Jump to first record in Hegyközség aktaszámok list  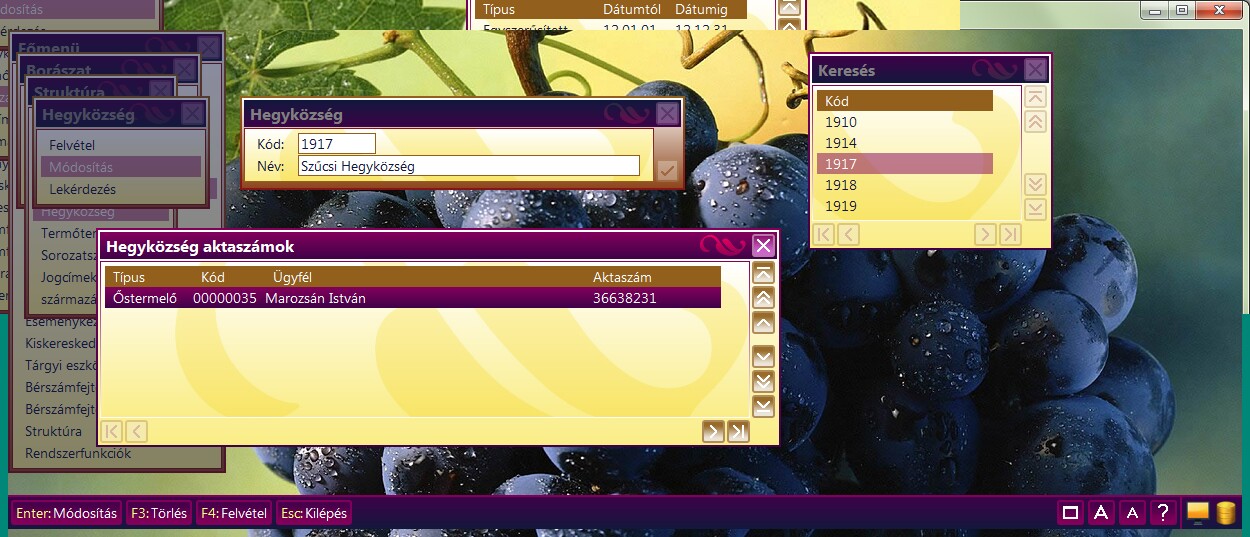763,274
